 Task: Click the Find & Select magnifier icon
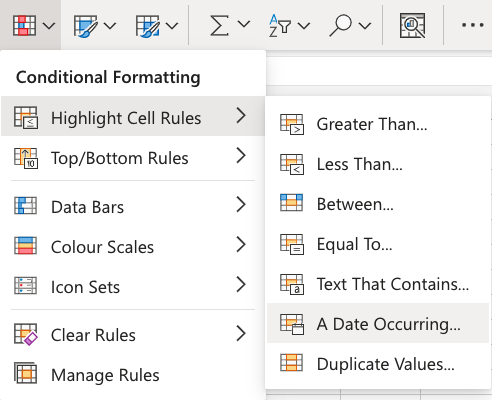coord(340,25)
